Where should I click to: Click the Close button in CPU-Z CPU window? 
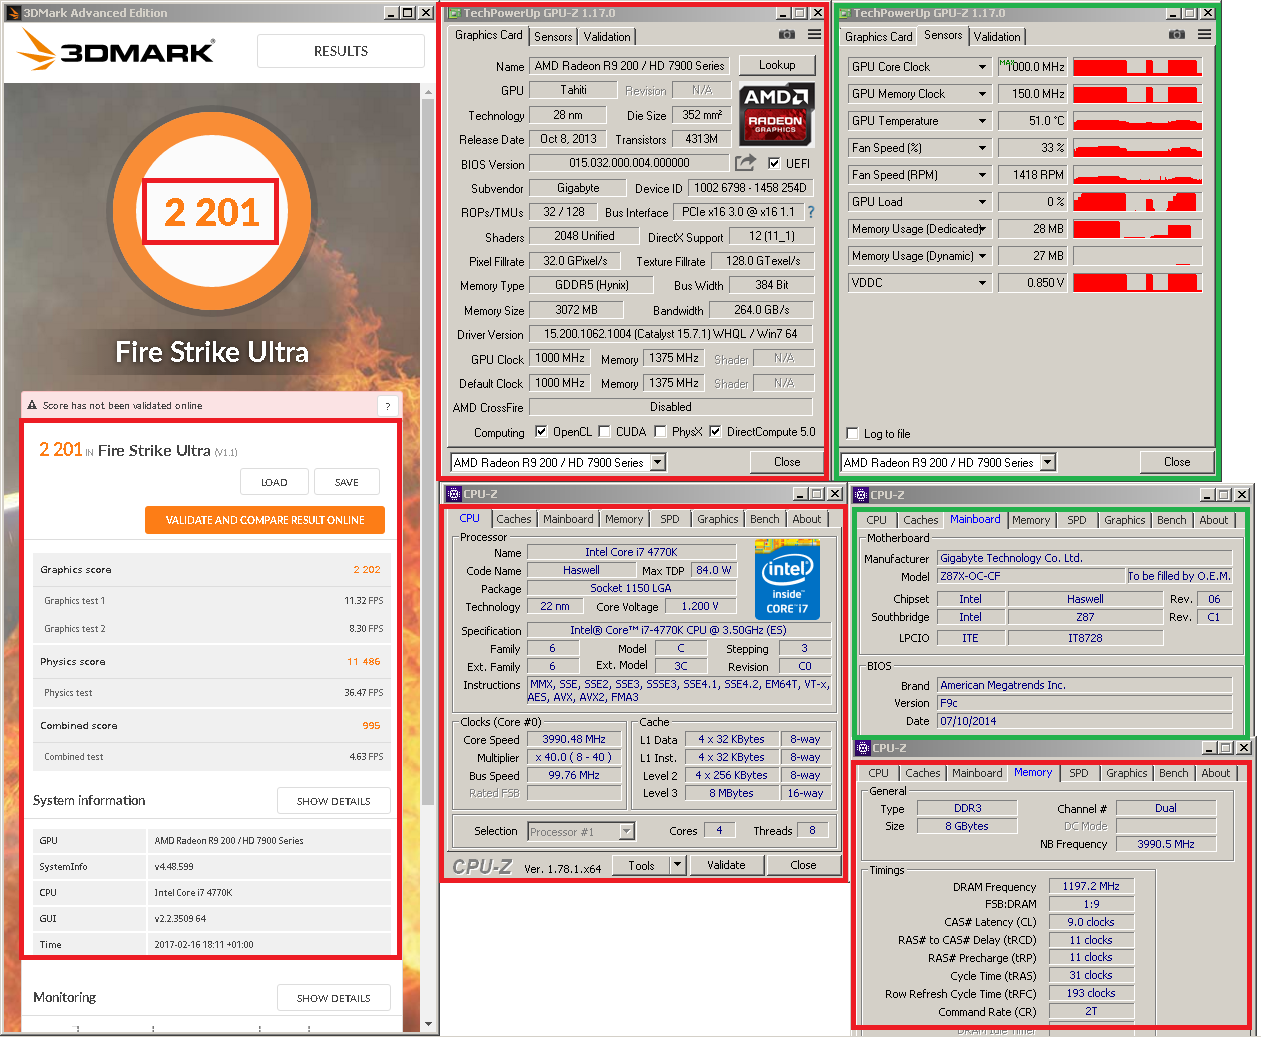point(803,865)
